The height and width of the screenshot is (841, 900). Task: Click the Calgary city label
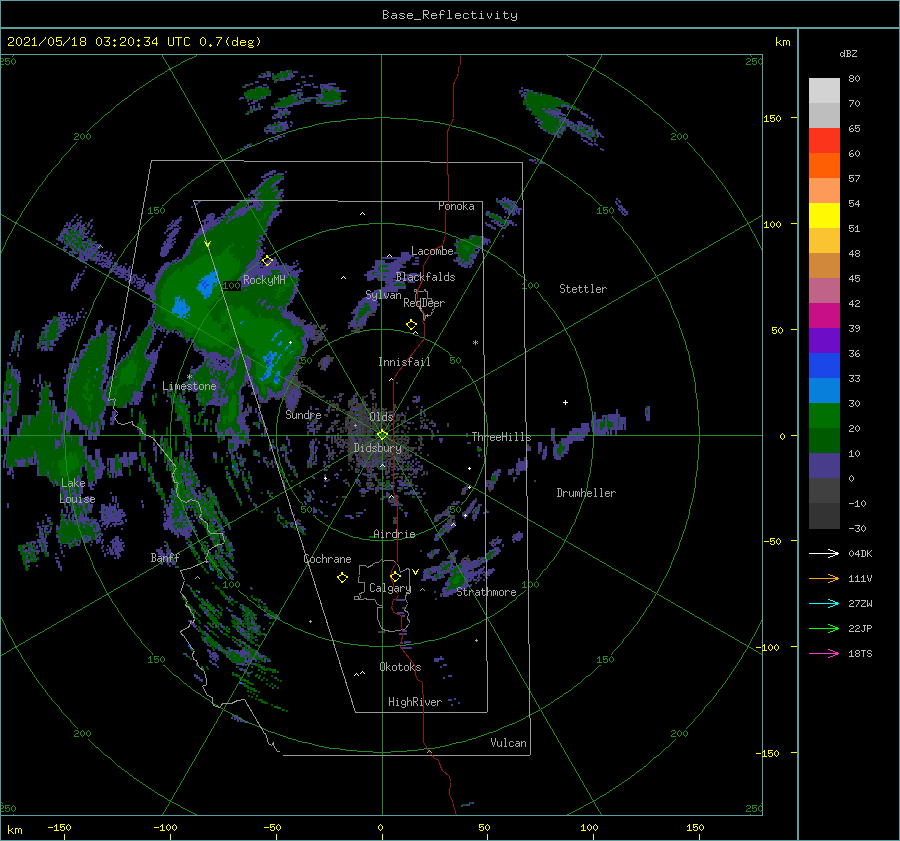(x=390, y=588)
